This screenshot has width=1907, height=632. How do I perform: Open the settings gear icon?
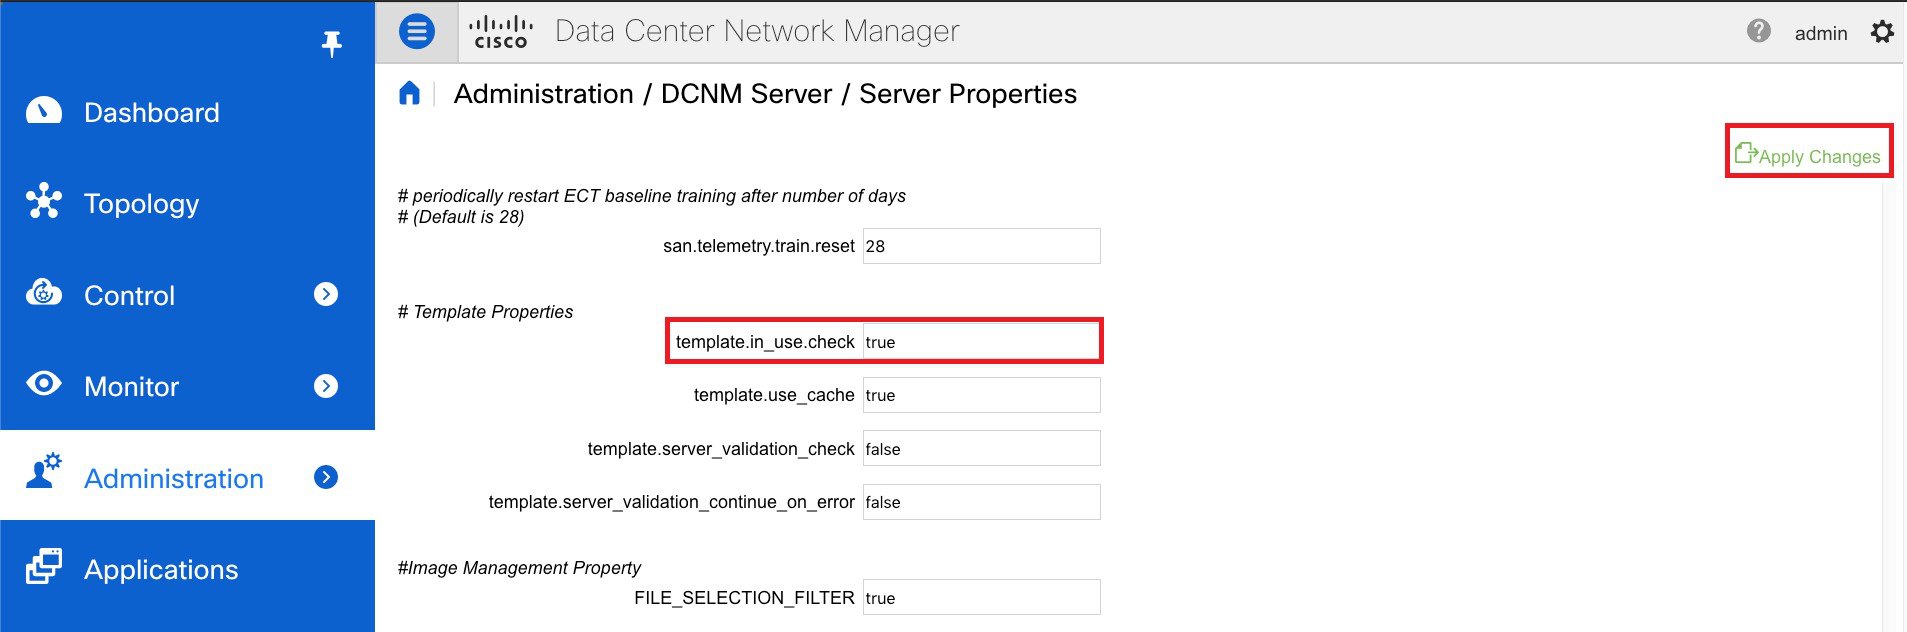(1882, 32)
